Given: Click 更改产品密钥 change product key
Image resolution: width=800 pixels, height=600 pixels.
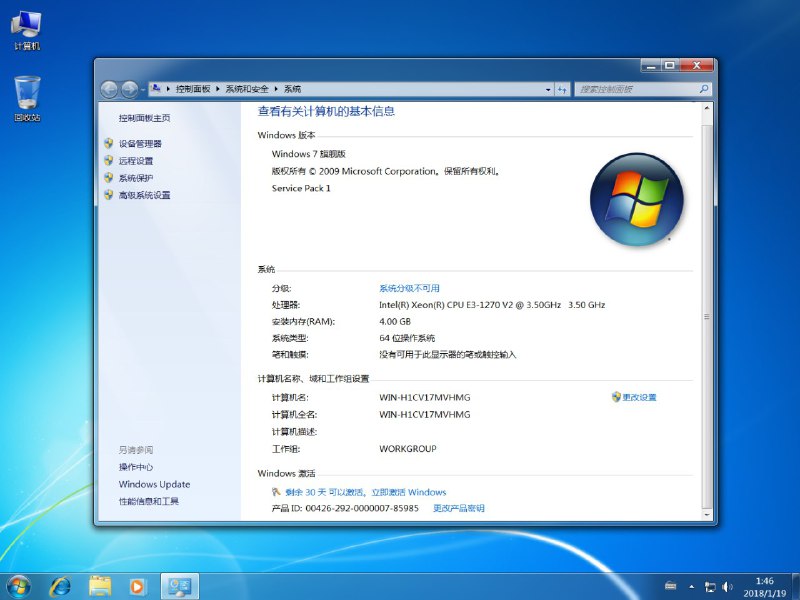Looking at the screenshot, I should pos(459,508).
